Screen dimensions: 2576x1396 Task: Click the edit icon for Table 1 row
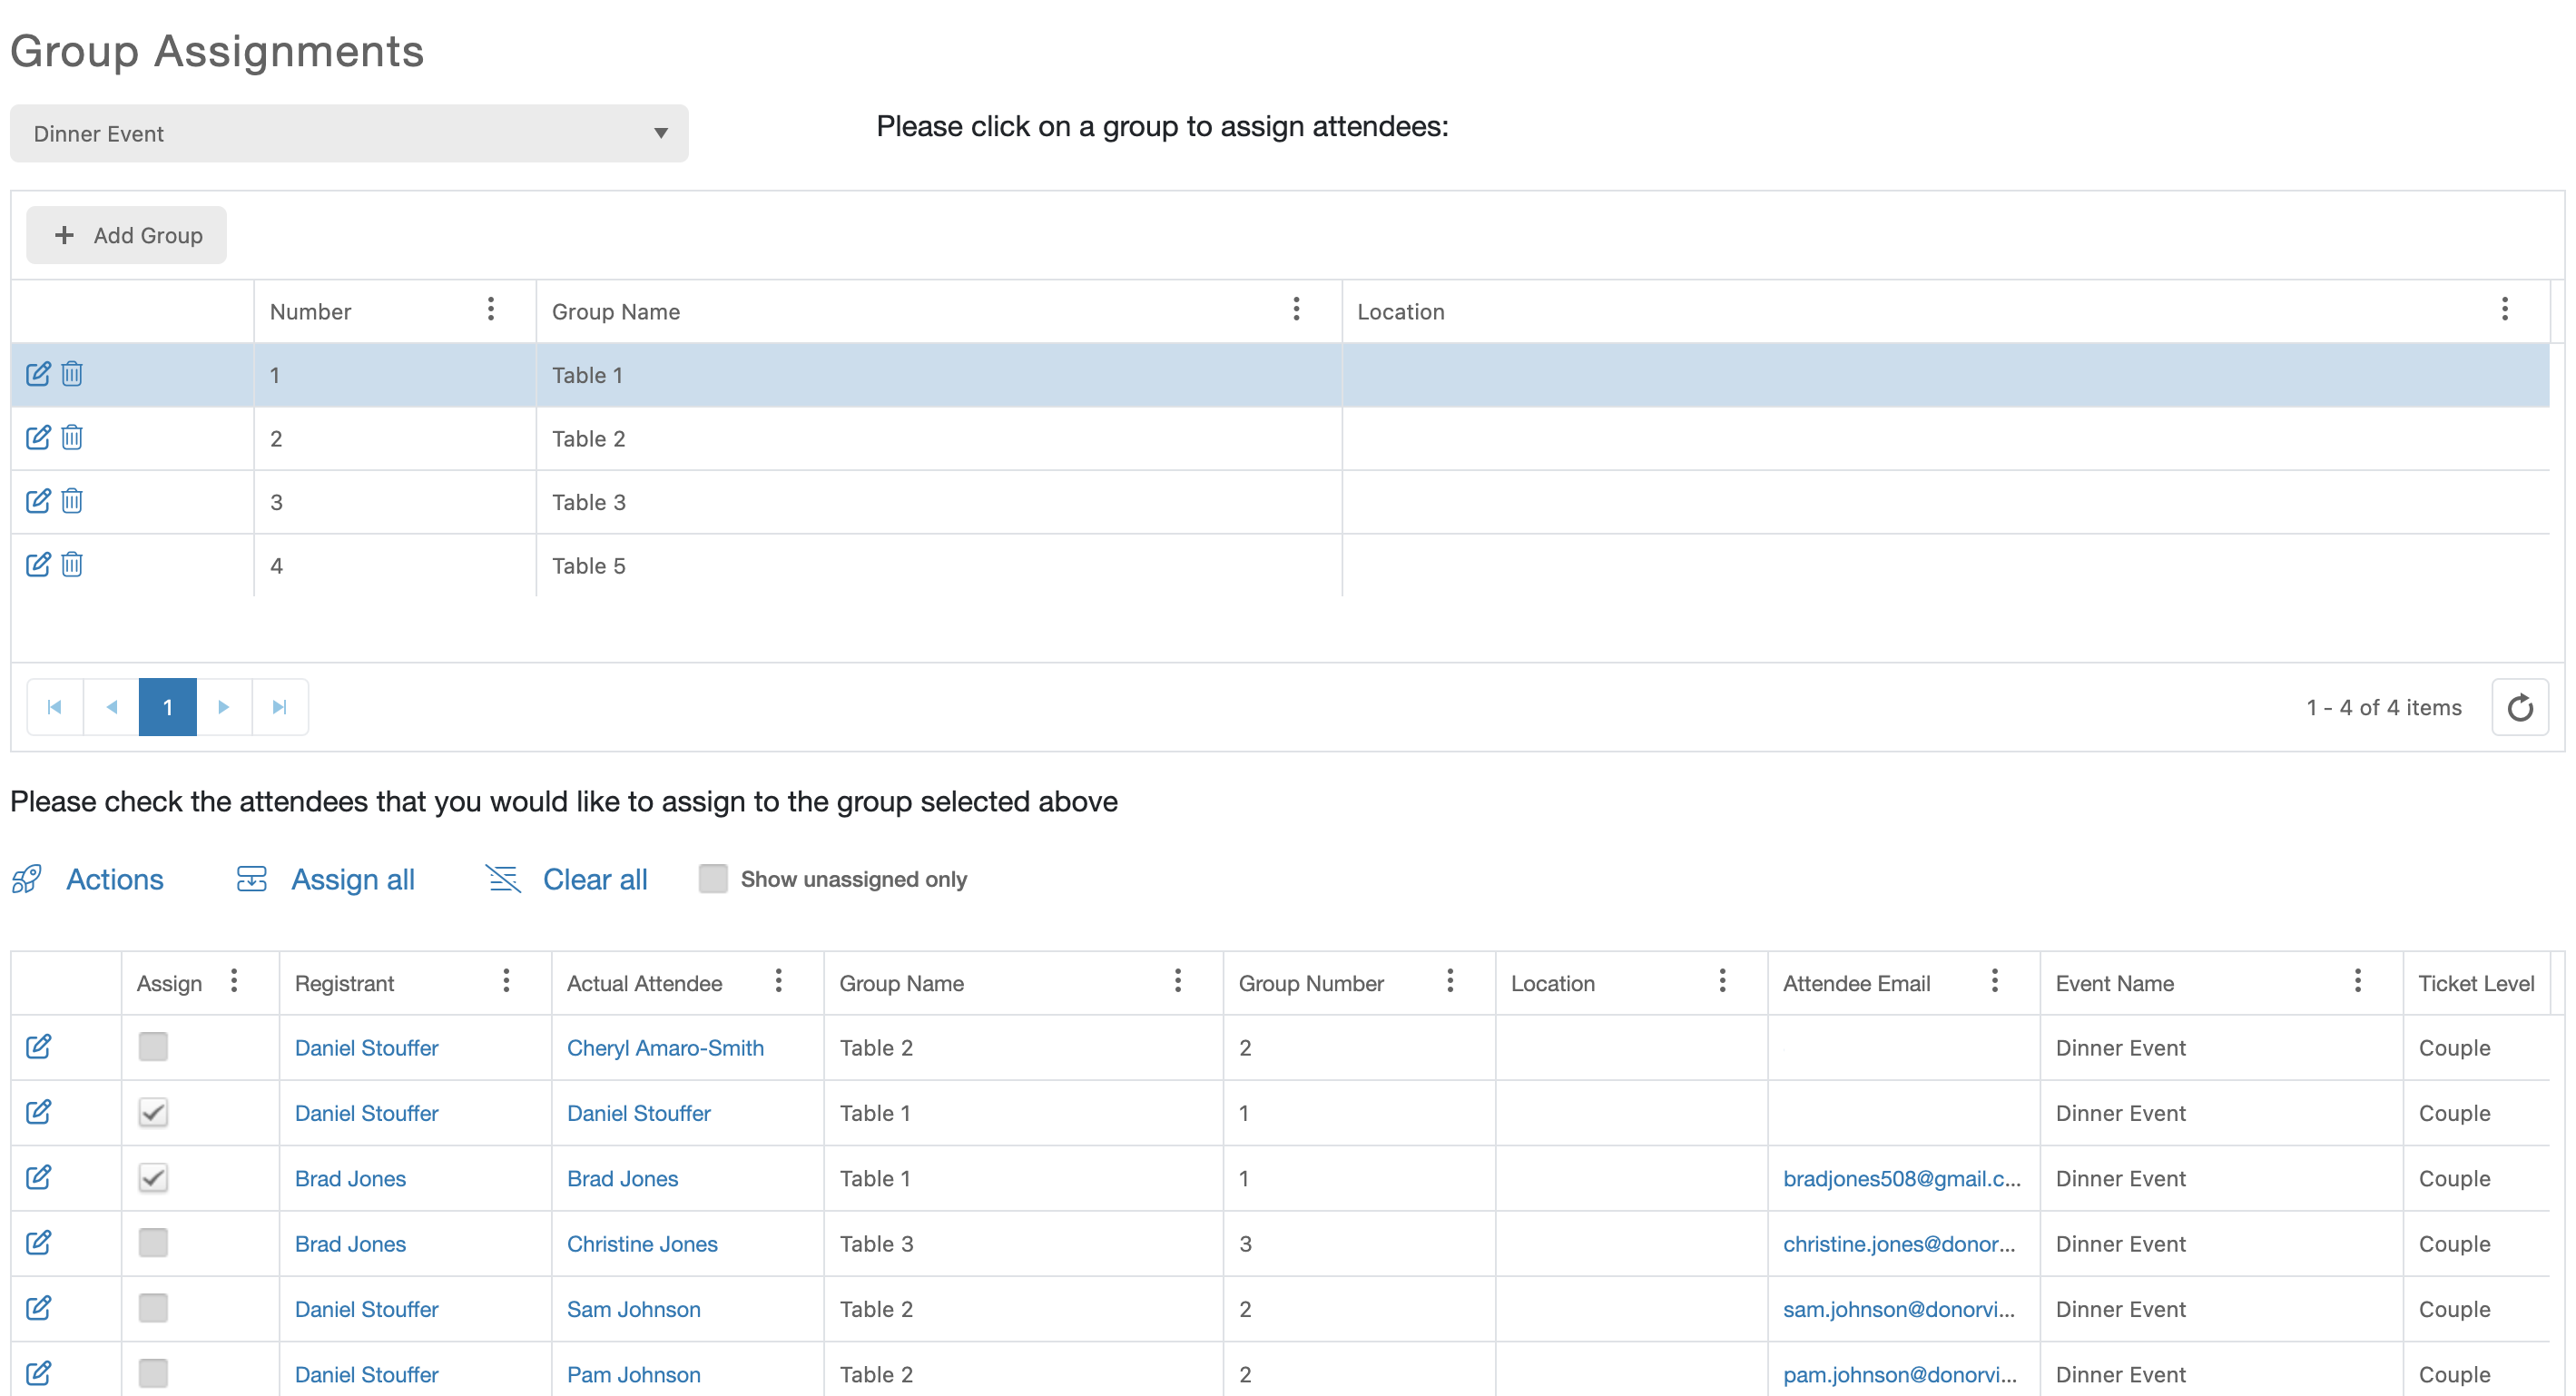38,374
